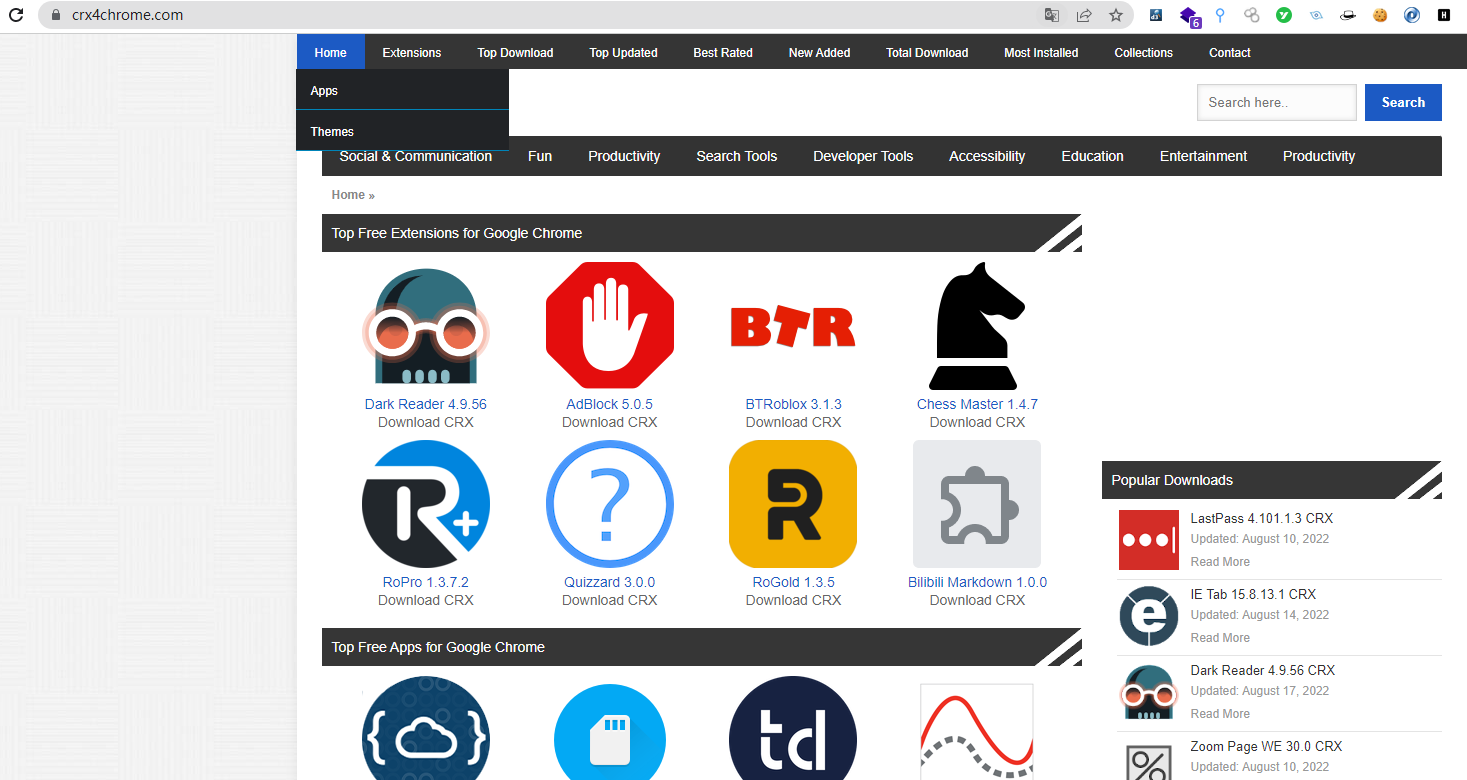The width and height of the screenshot is (1467, 780).
Task: Open the Top Updated page
Action: [x=623, y=53]
